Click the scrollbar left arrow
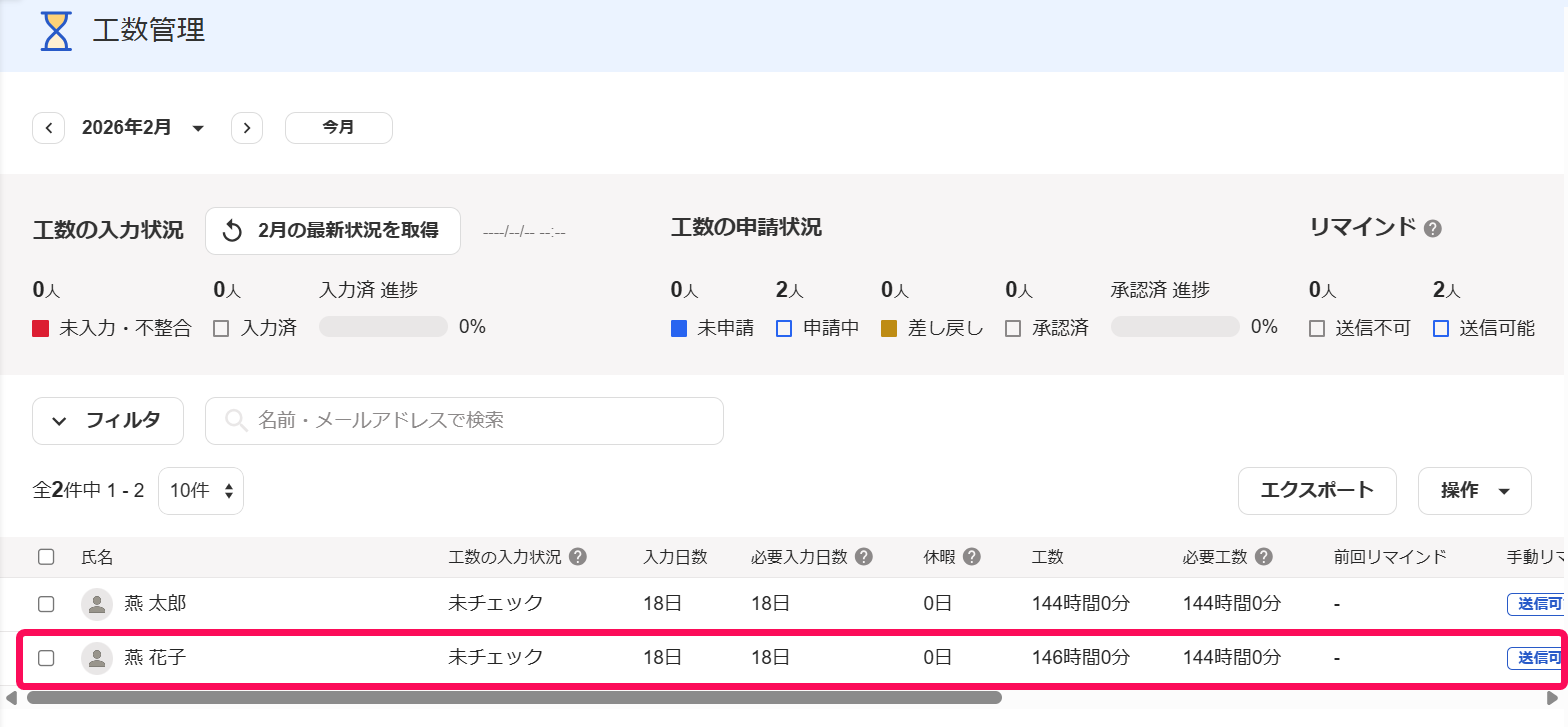Viewport: 1568px width, 727px height. pyautogui.click(x=11, y=697)
